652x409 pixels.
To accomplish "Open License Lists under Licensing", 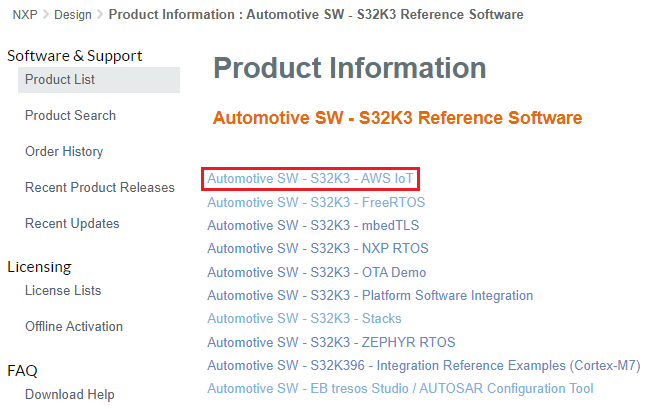I will coord(63,291).
